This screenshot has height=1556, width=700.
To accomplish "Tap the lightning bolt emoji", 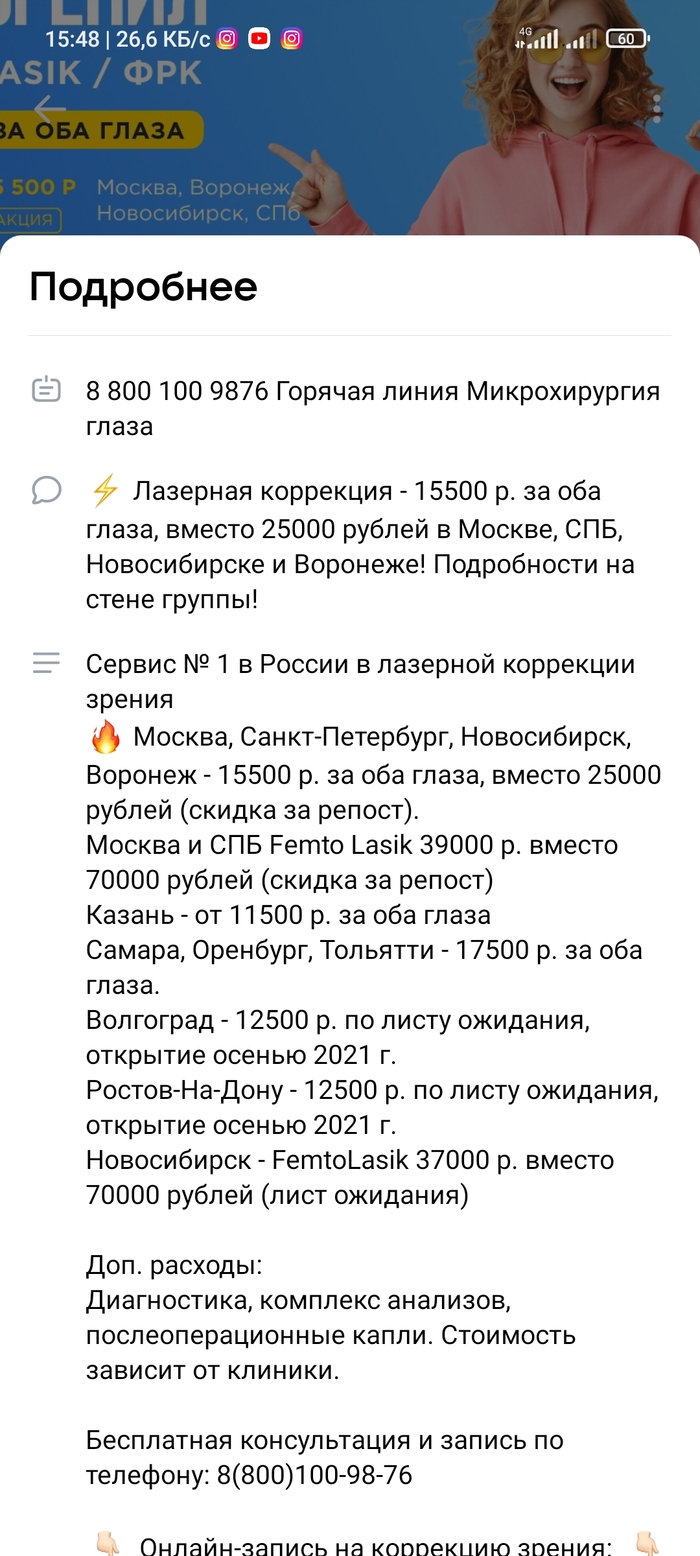I will point(105,491).
